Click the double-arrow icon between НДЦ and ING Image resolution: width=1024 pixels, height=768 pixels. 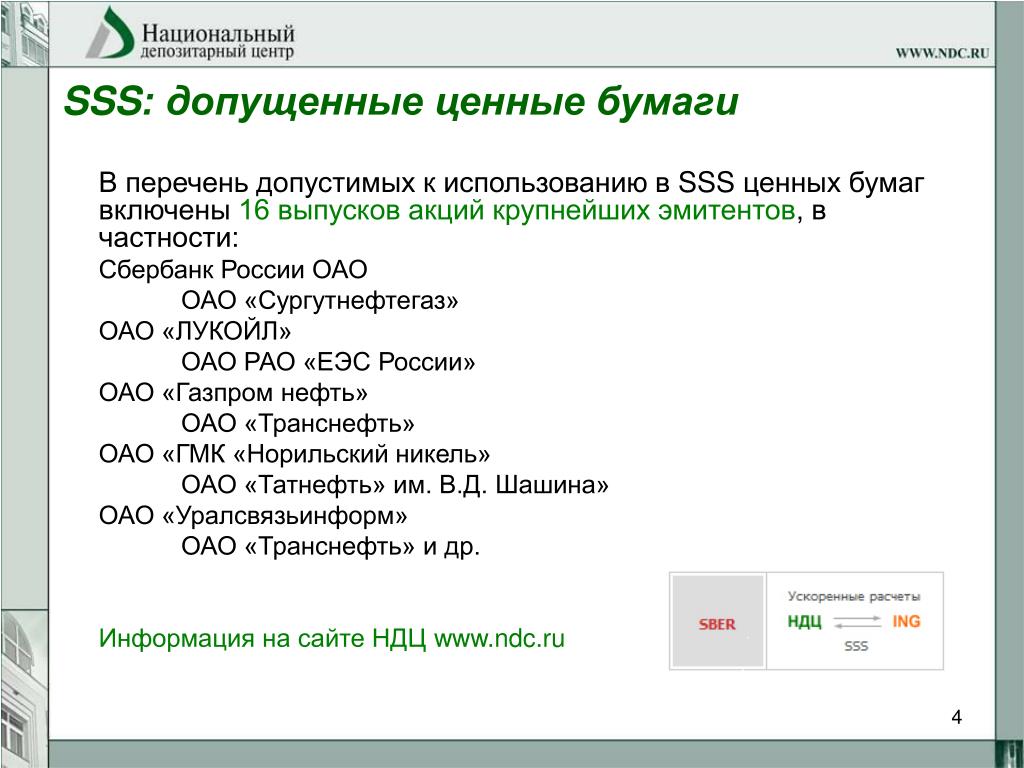[857, 622]
